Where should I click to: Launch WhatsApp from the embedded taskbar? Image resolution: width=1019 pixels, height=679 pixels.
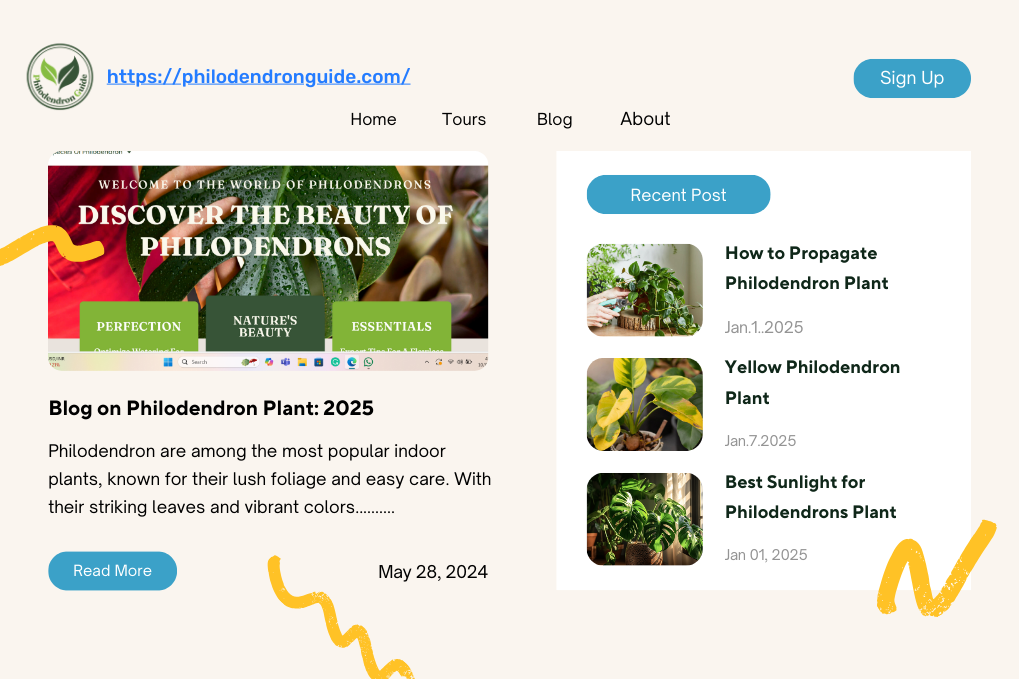coord(368,362)
